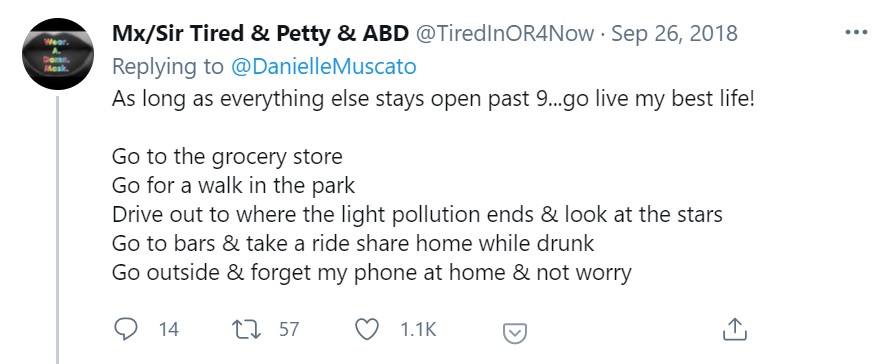Viewport: 892px width, 364px height.
Task: Click the @TiredInOR4Now handle
Action: pos(505,34)
